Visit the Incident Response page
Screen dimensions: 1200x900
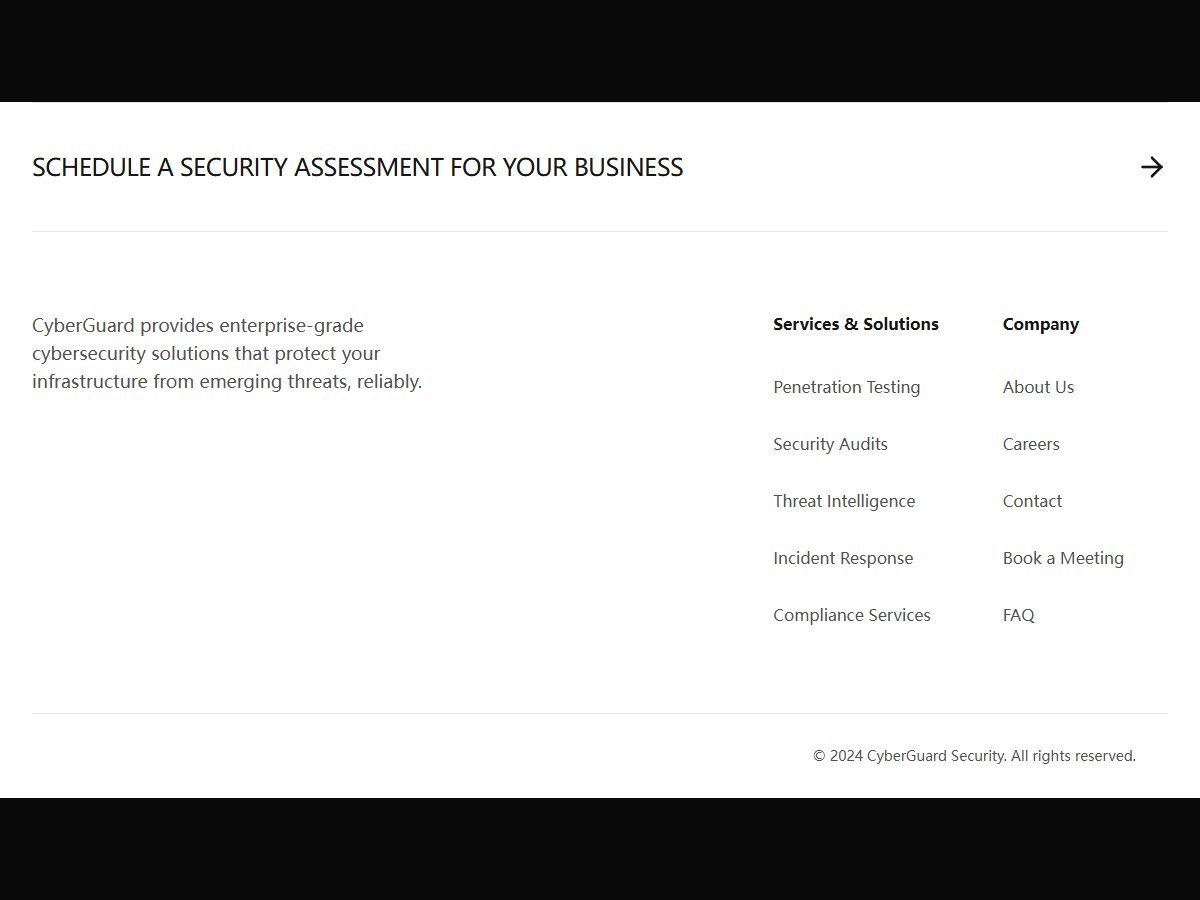(843, 558)
